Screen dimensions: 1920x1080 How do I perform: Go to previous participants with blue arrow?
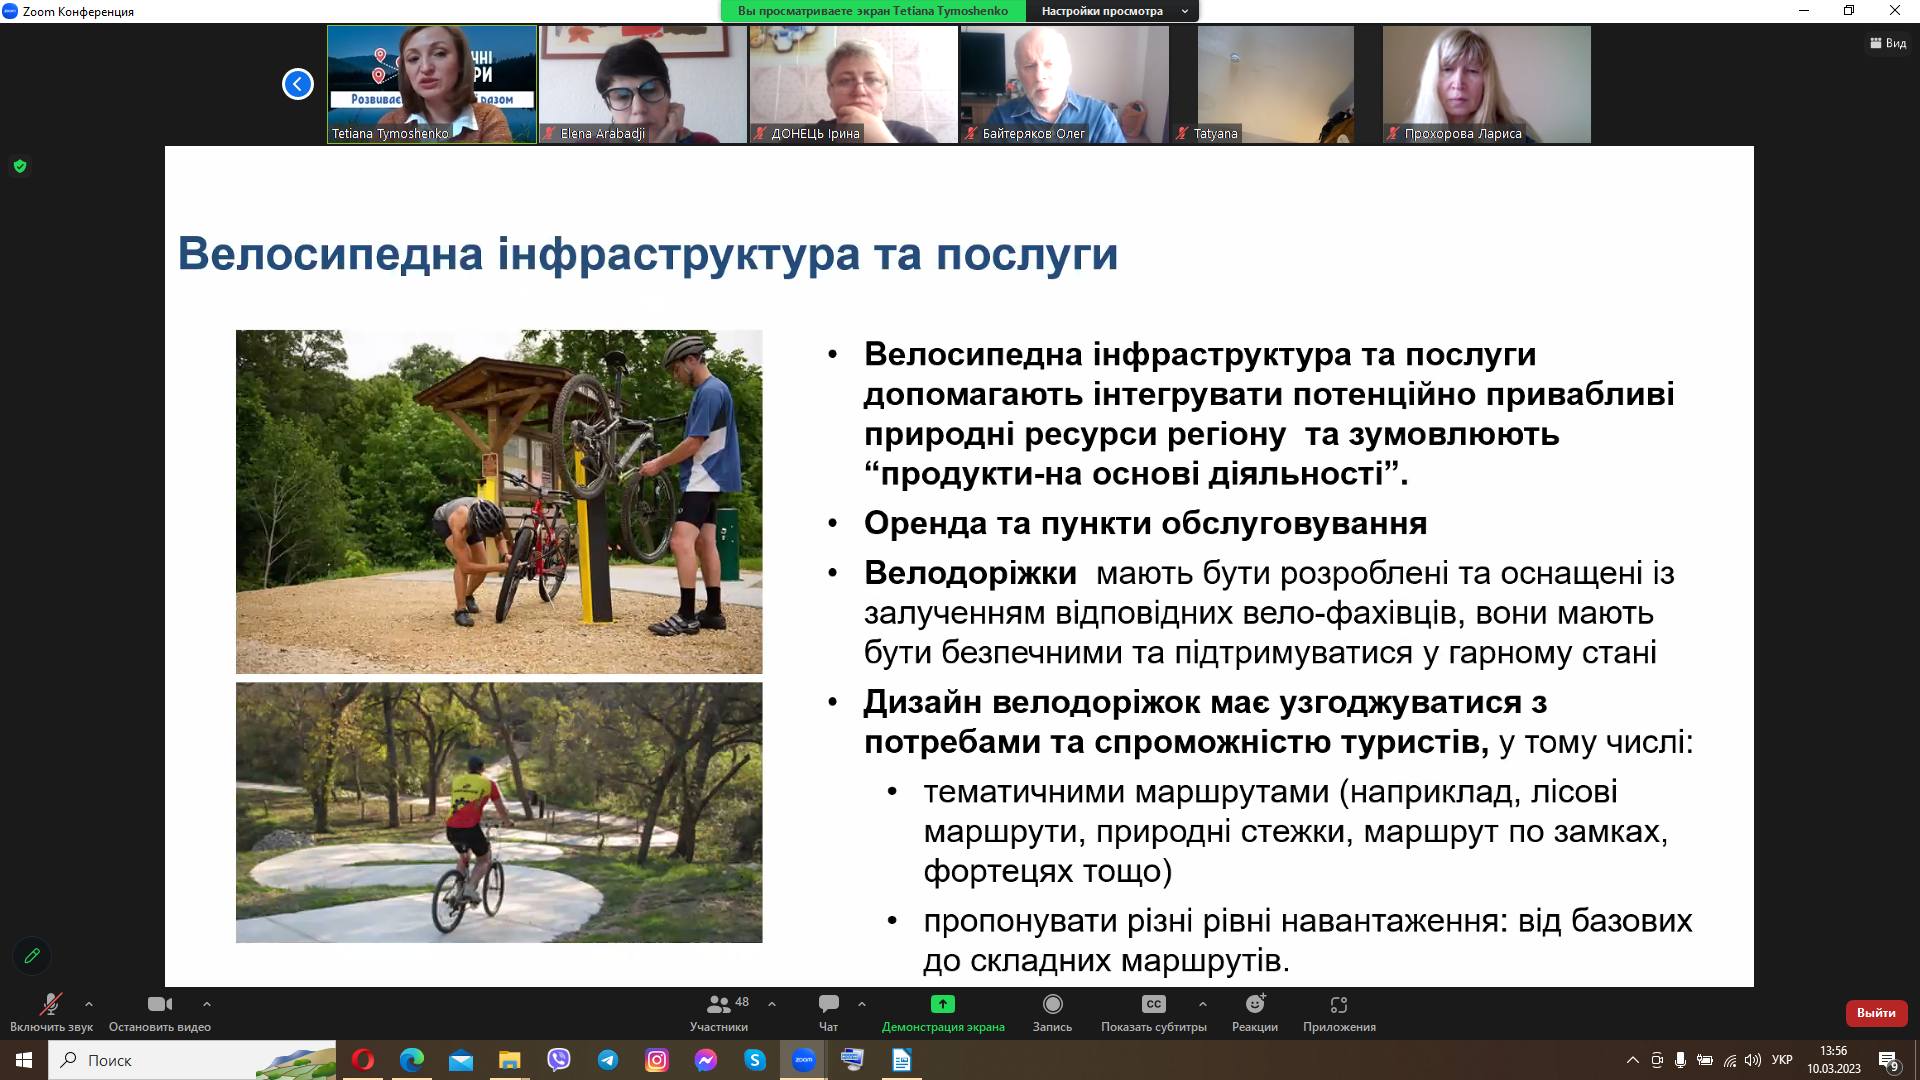point(297,84)
